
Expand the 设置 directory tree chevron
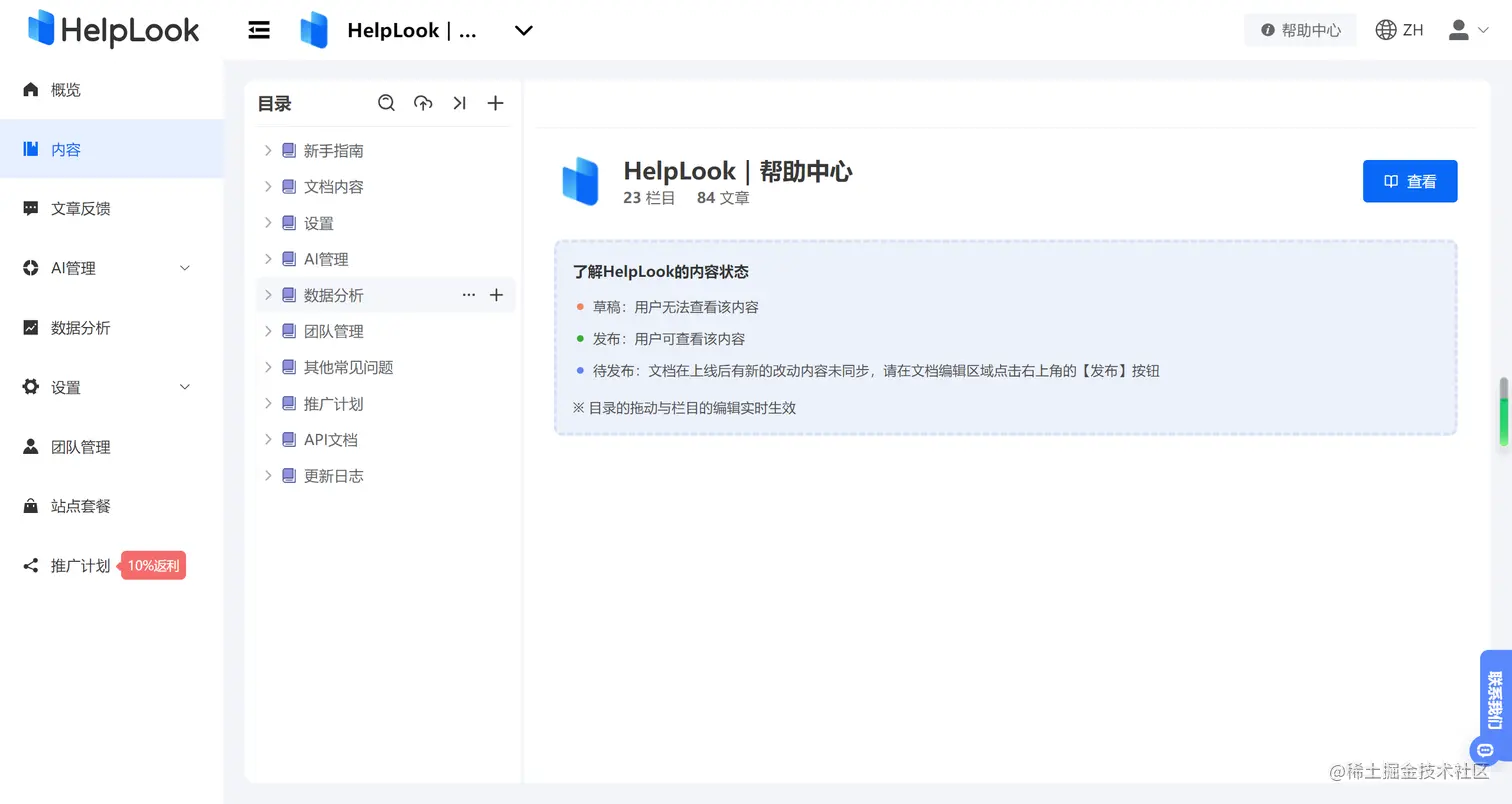pos(267,223)
